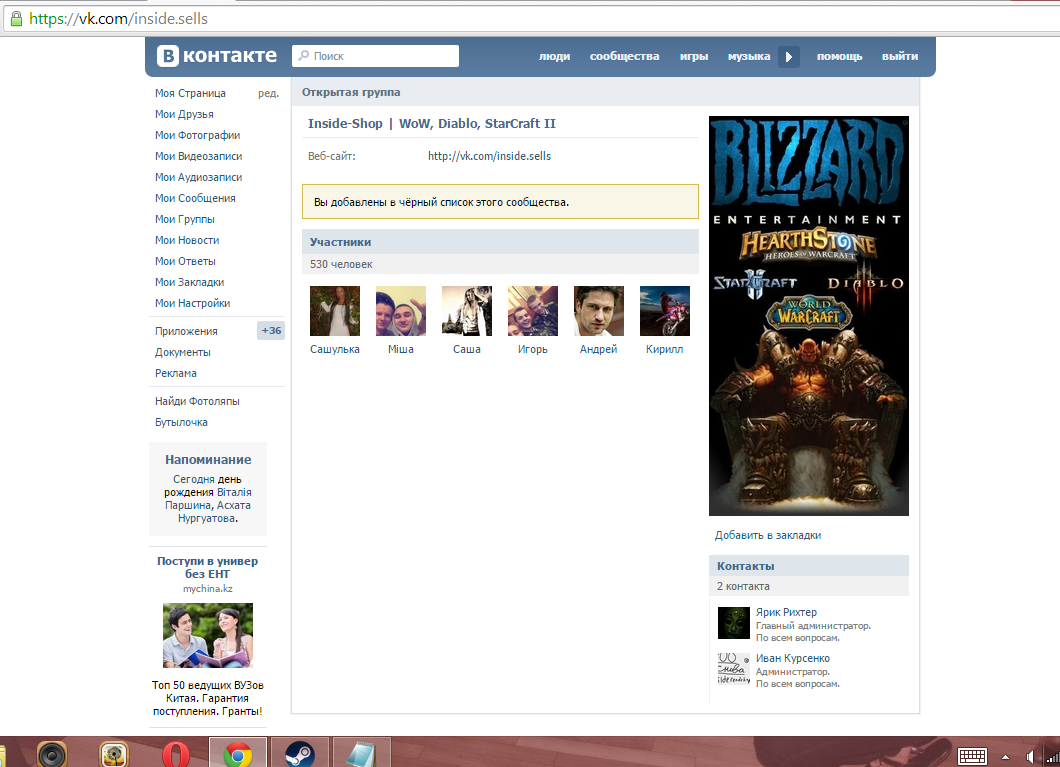This screenshot has width=1060, height=767.
Task: Open ad Поступи в универ без ЕНТ
Action: (208, 567)
